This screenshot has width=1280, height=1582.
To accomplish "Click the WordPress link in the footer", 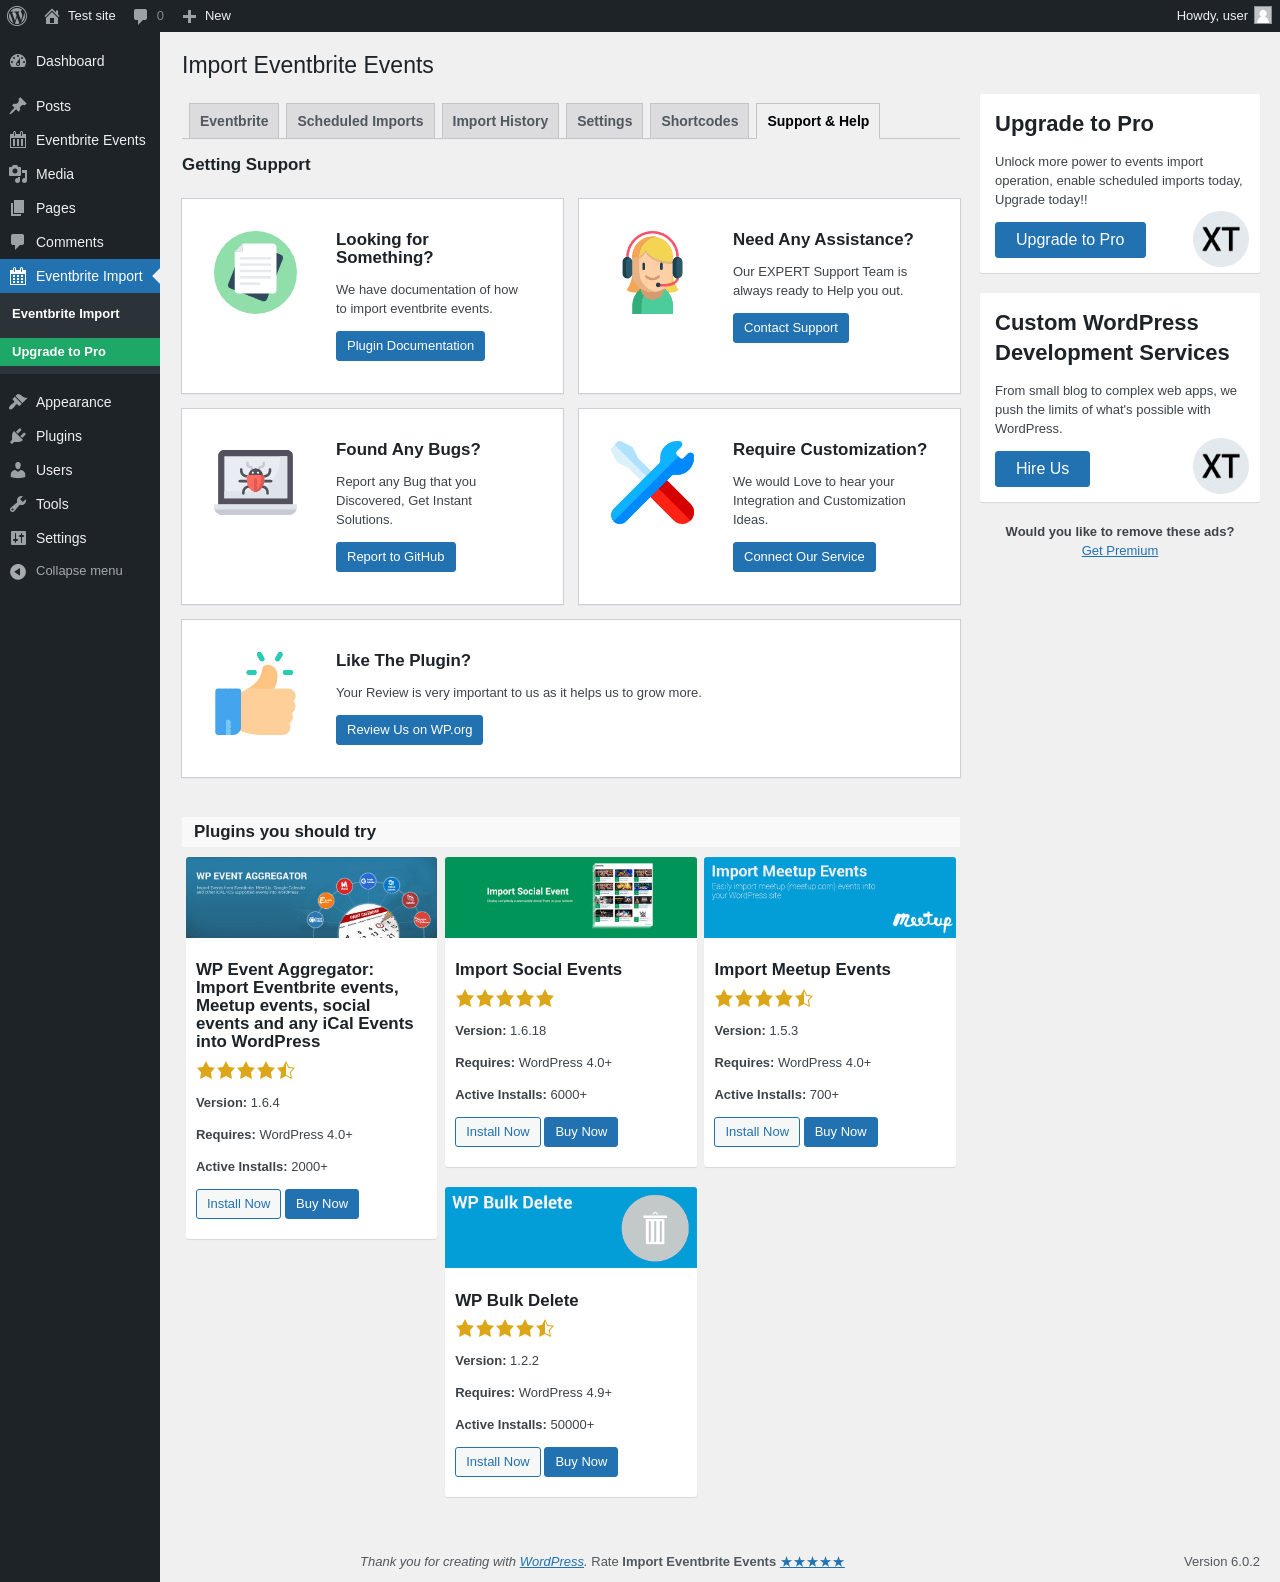I will pyautogui.click(x=552, y=1562).
